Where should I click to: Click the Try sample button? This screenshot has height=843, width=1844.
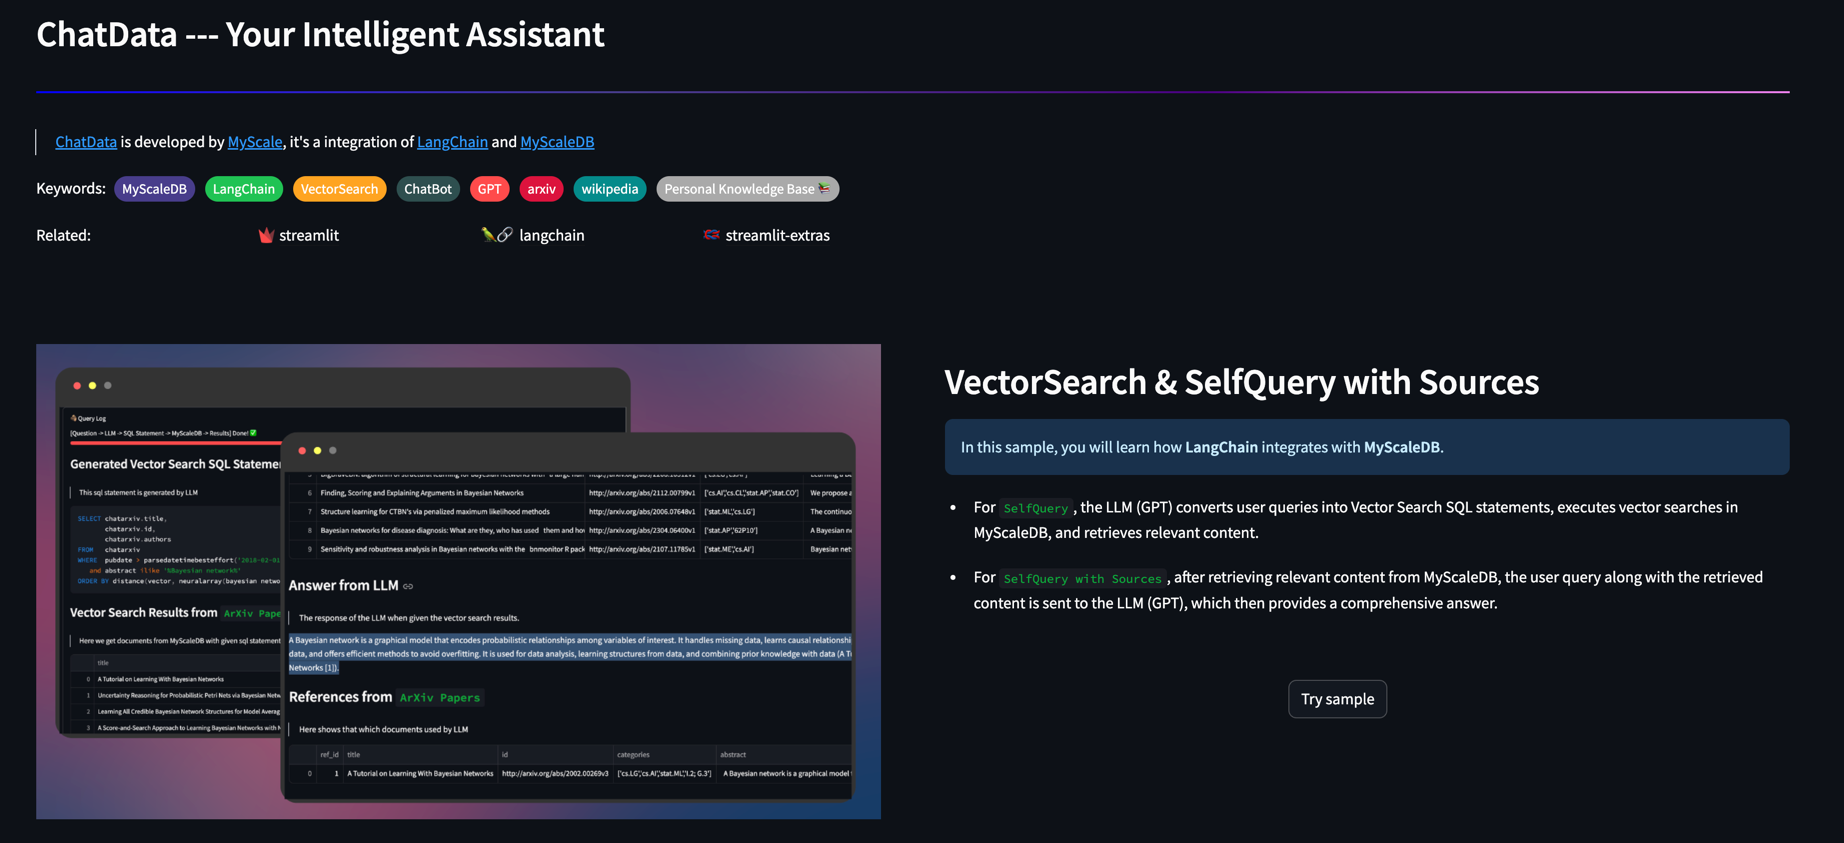tap(1337, 699)
